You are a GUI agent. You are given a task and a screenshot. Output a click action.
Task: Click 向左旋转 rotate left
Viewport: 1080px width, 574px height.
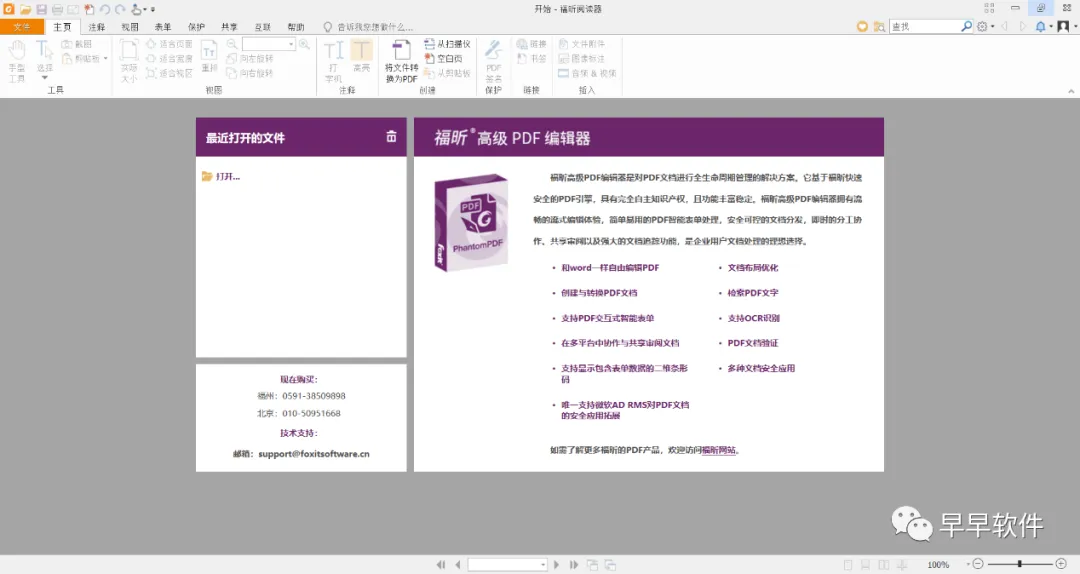pyautogui.click(x=250, y=59)
